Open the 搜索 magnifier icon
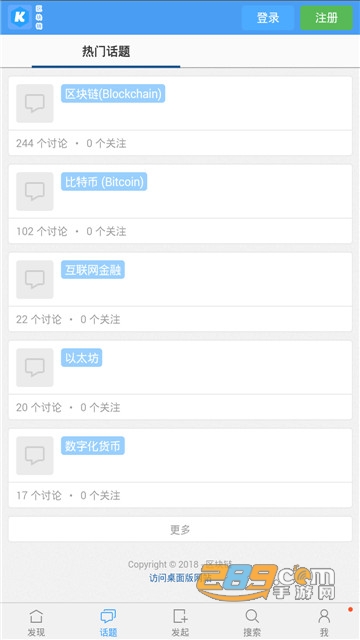 pos(252,616)
